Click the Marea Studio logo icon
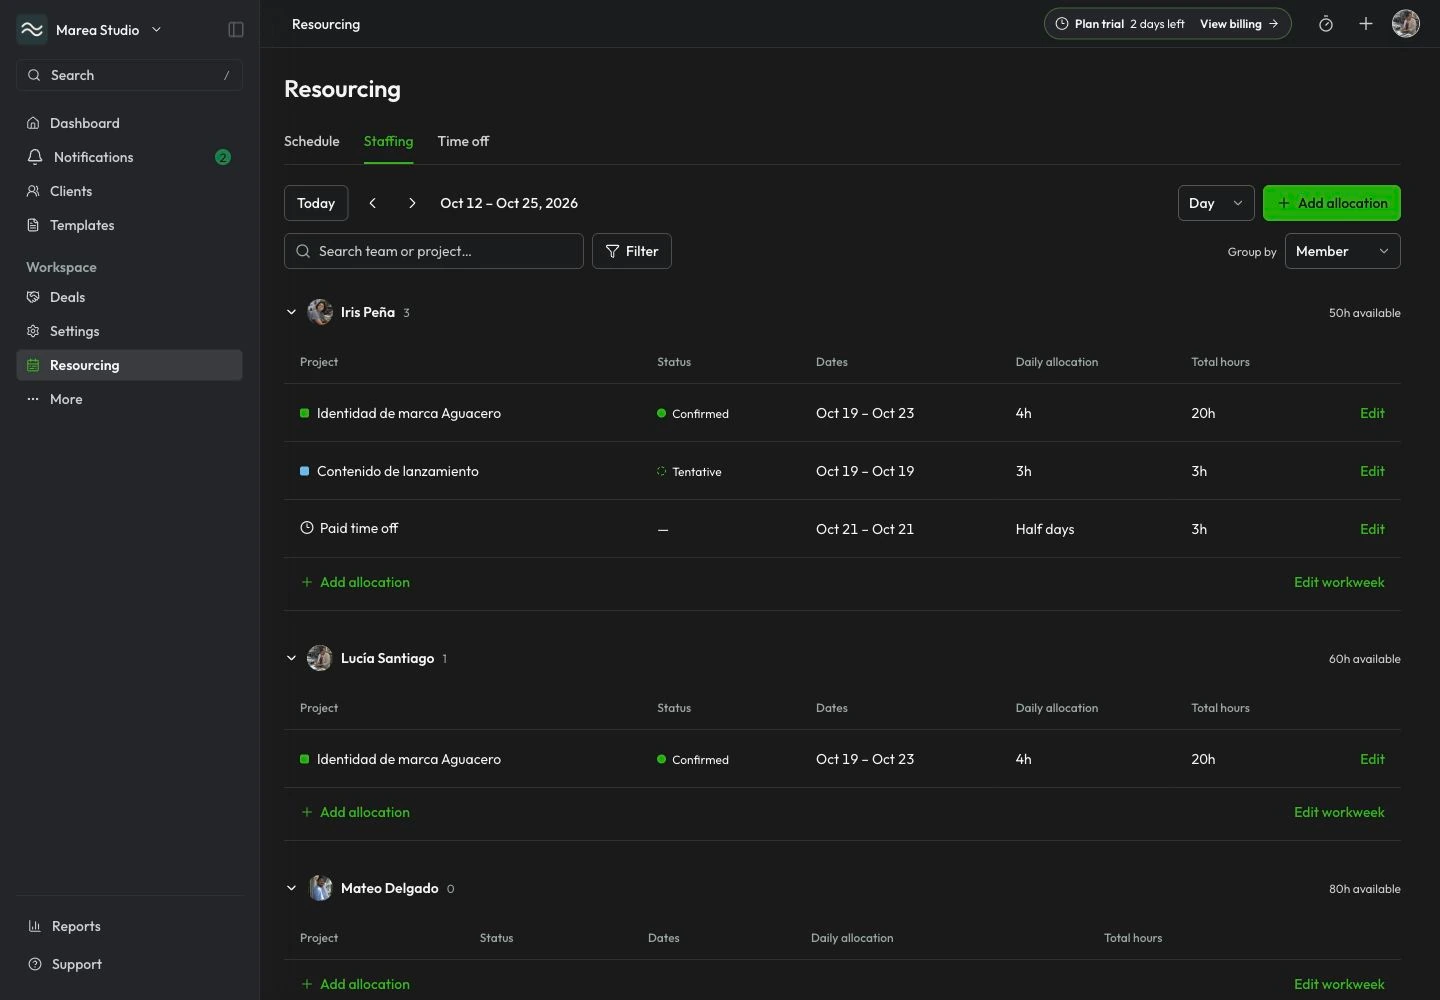This screenshot has height=1000, width=1440. click(32, 30)
